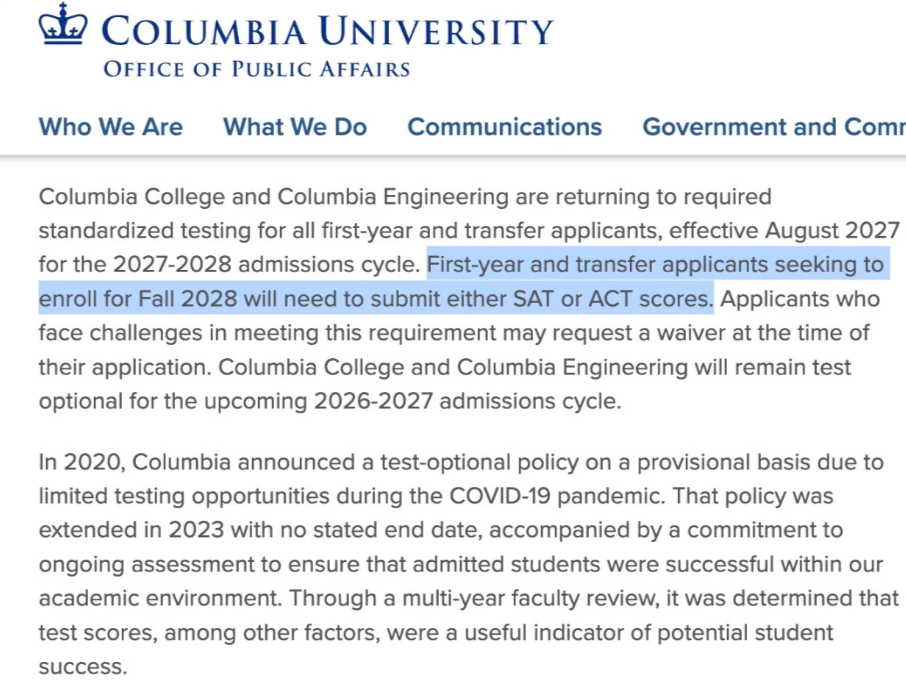The height and width of the screenshot is (681, 906).
Task: Click the text 'SAT or ACT scores'
Action: pos(611,299)
